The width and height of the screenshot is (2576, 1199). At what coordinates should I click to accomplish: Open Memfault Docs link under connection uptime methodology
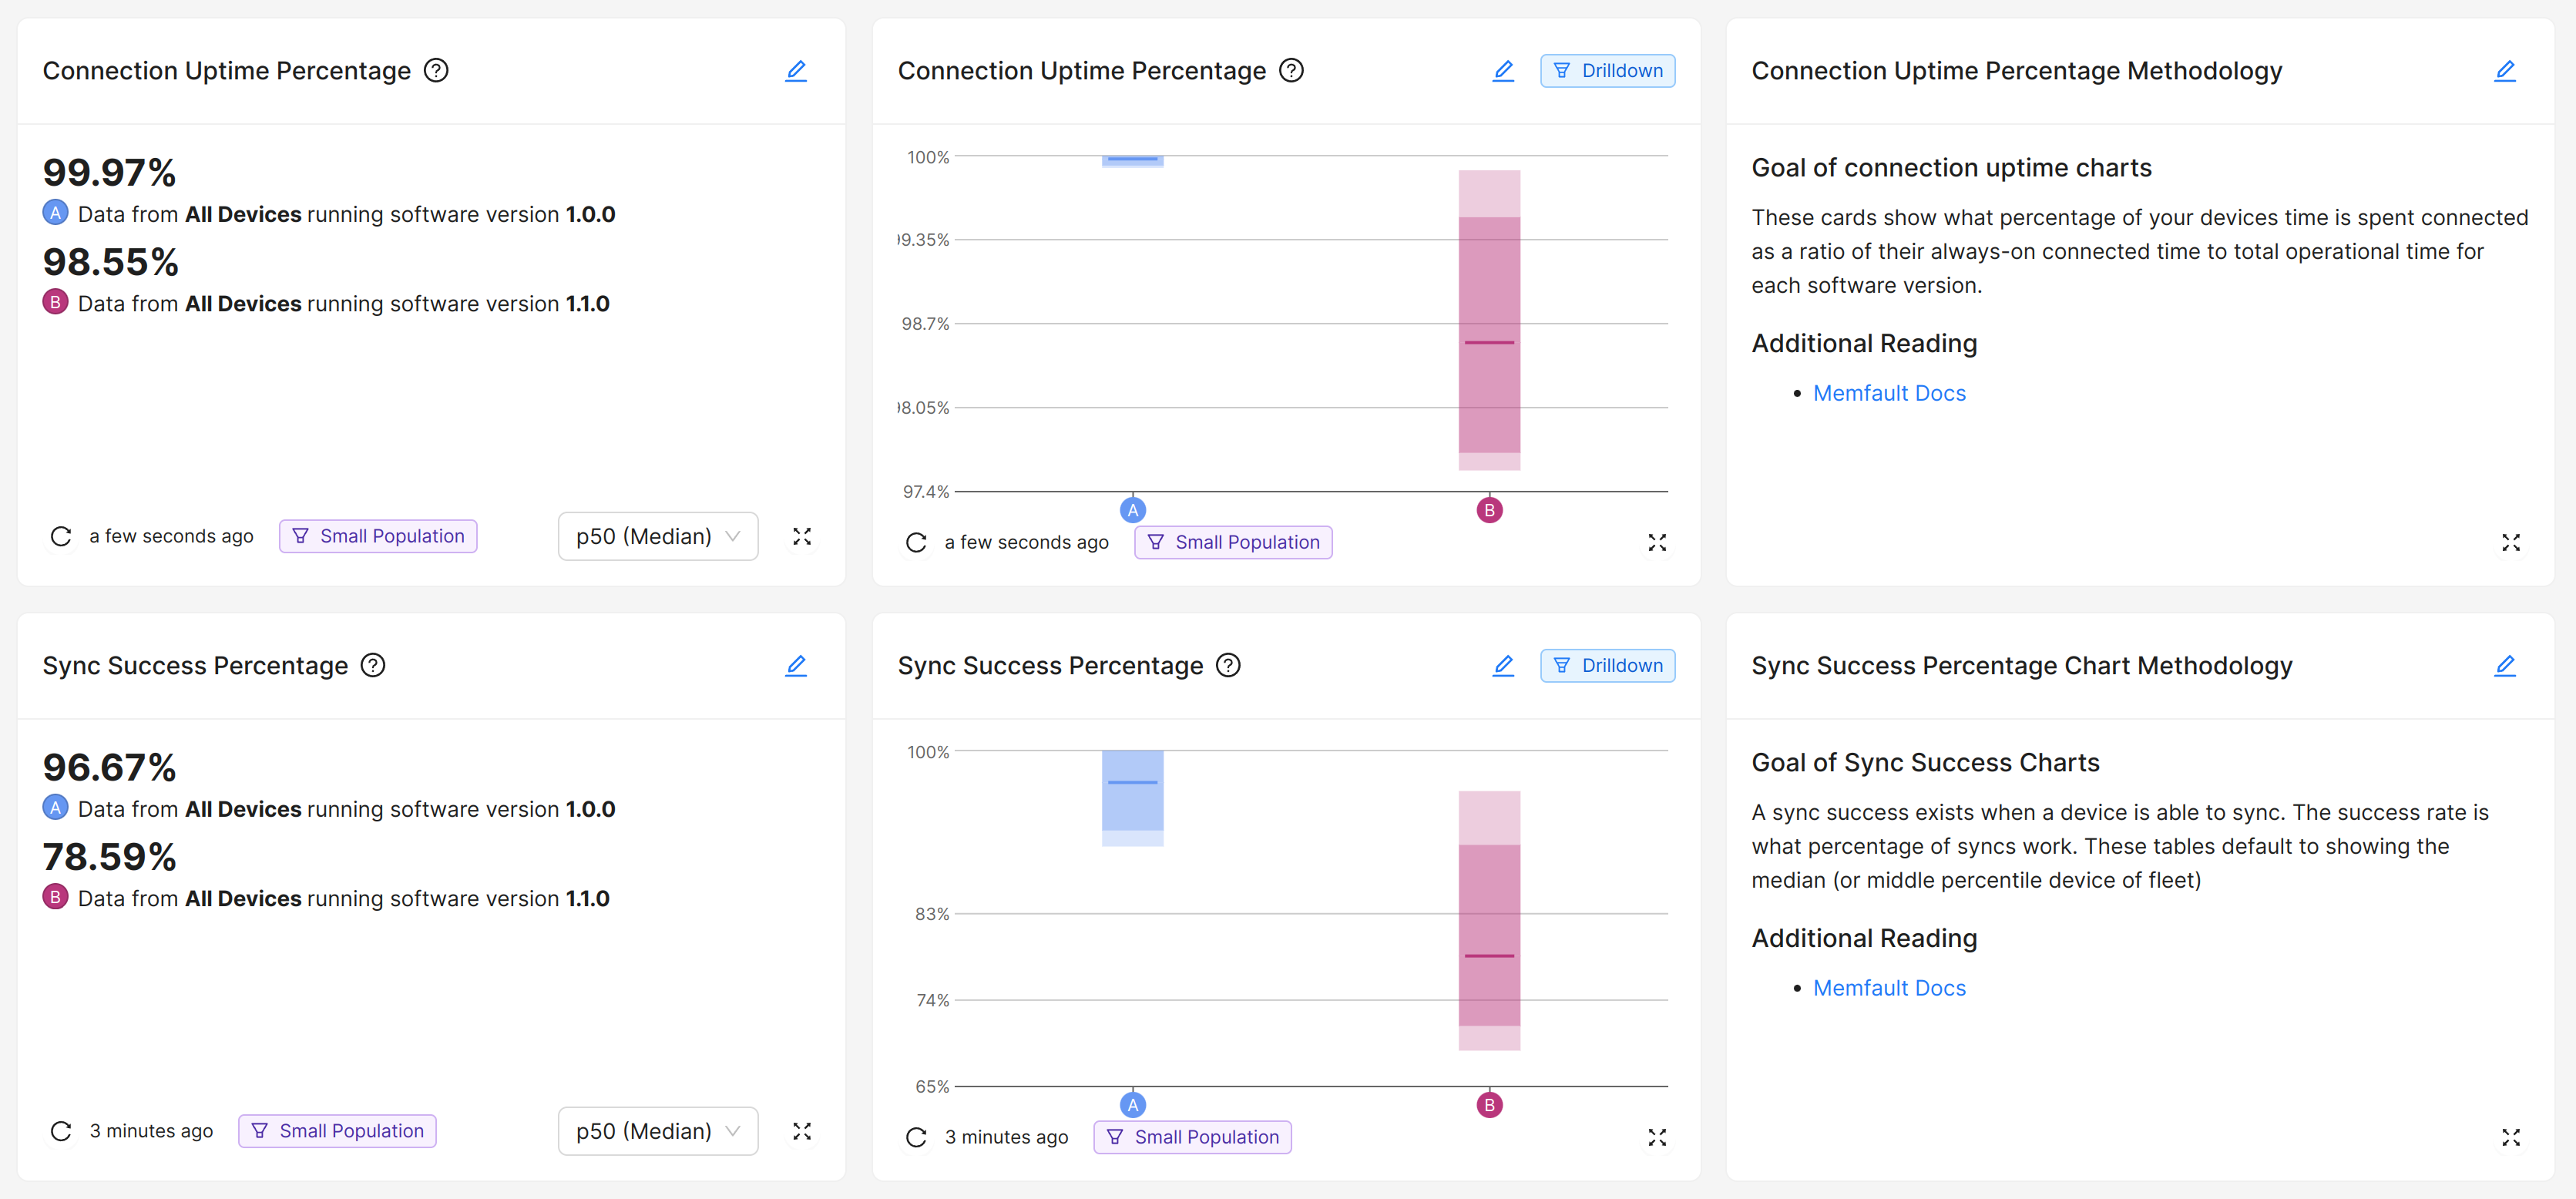pos(1888,393)
